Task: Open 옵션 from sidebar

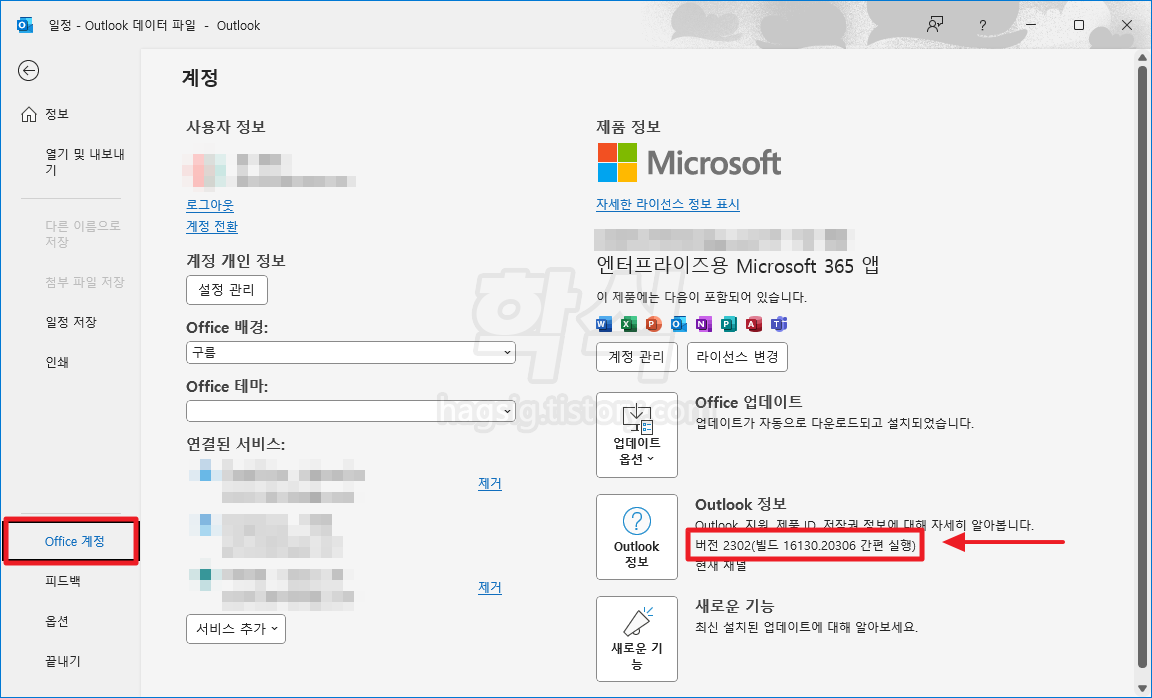Action: (57, 621)
